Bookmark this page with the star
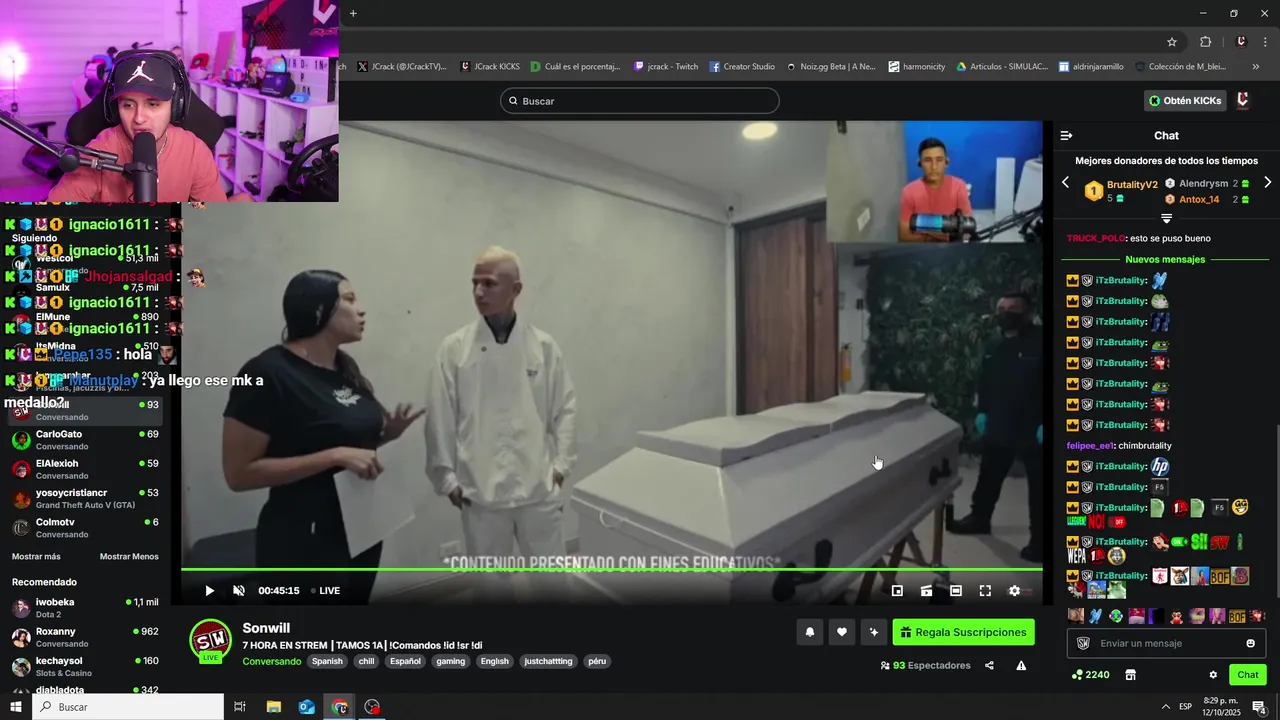The height and width of the screenshot is (720, 1280). click(1172, 42)
